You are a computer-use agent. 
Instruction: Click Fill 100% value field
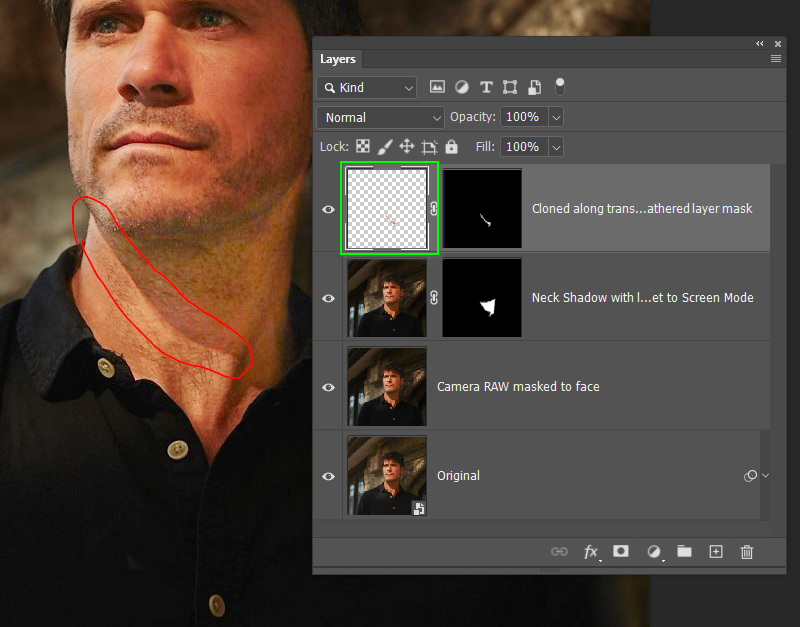pyautogui.click(x=524, y=147)
